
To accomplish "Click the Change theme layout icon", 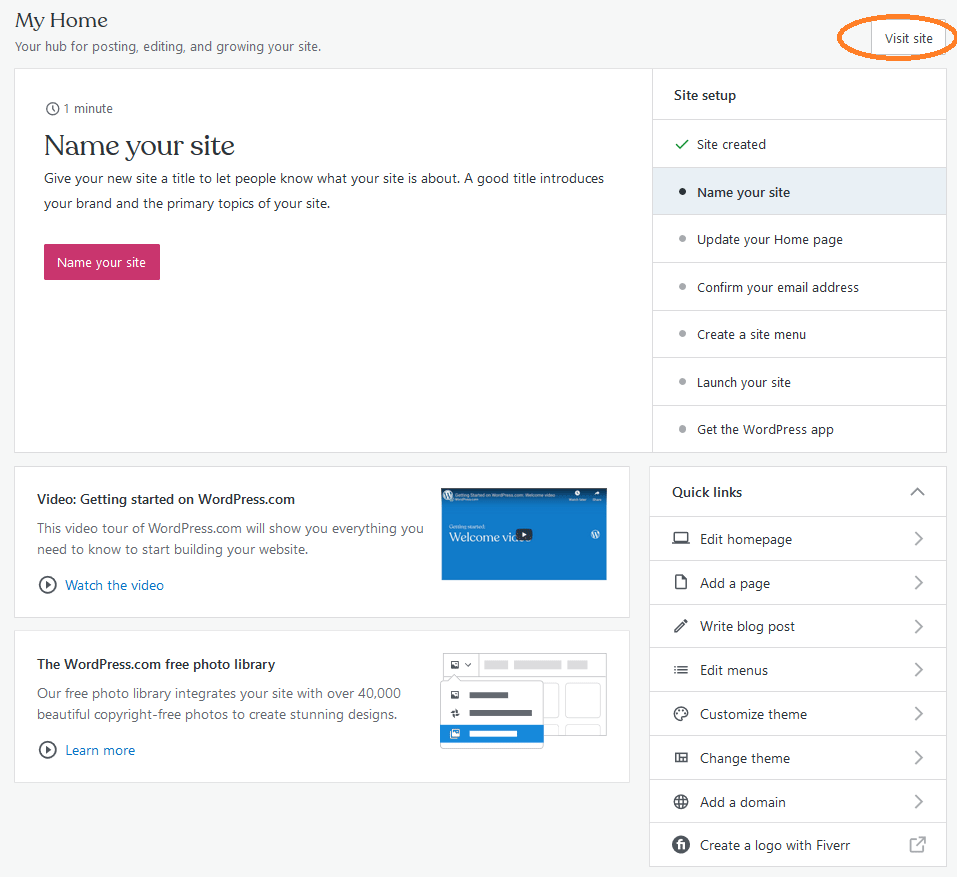I will point(682,758).
